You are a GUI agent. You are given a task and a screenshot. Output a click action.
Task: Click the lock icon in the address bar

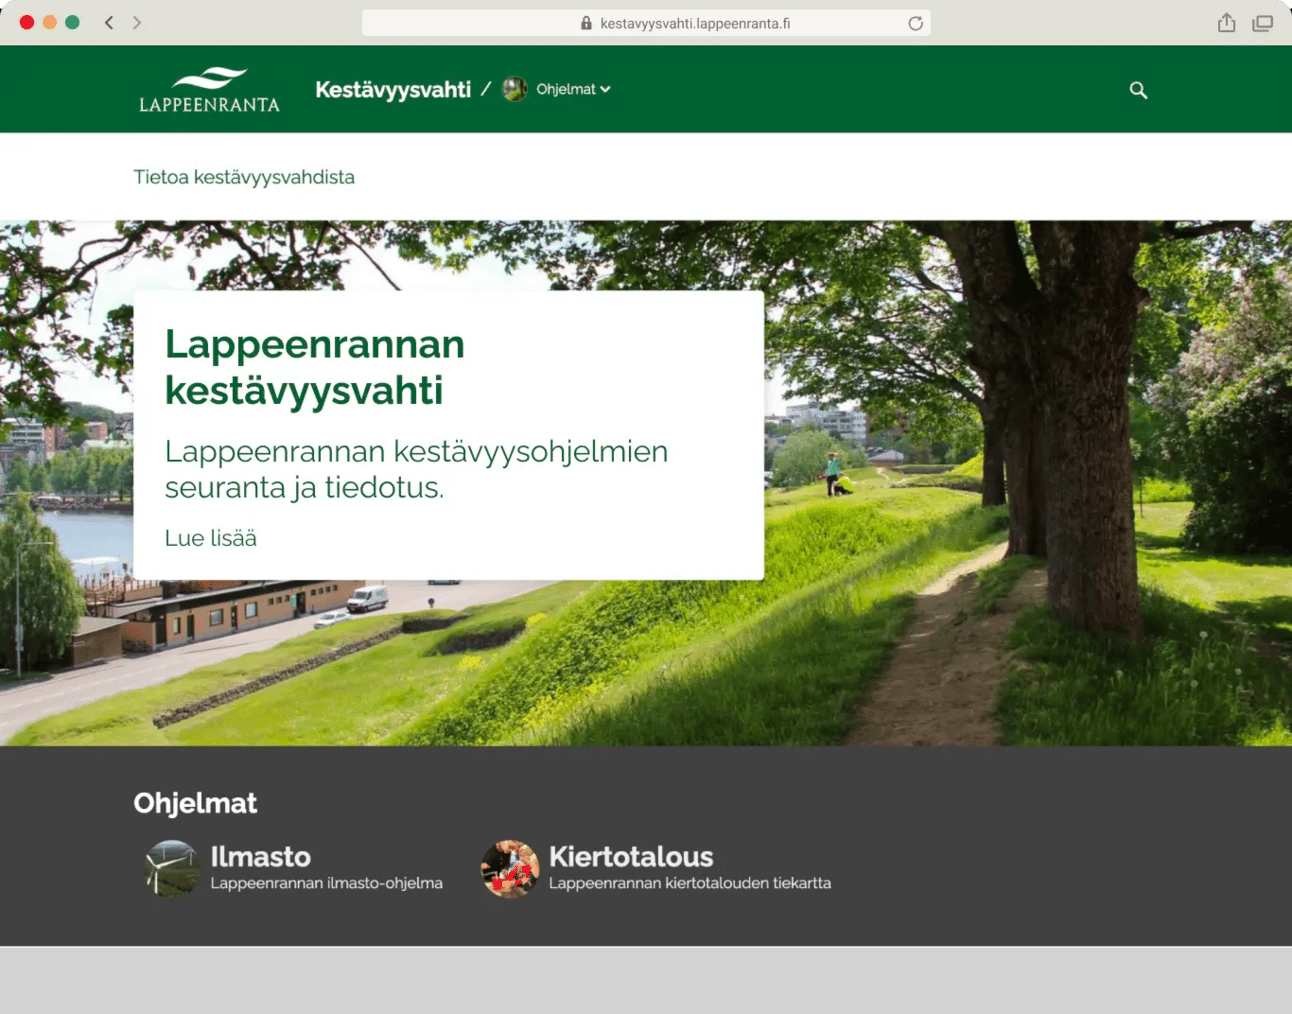tap(586, 23)
